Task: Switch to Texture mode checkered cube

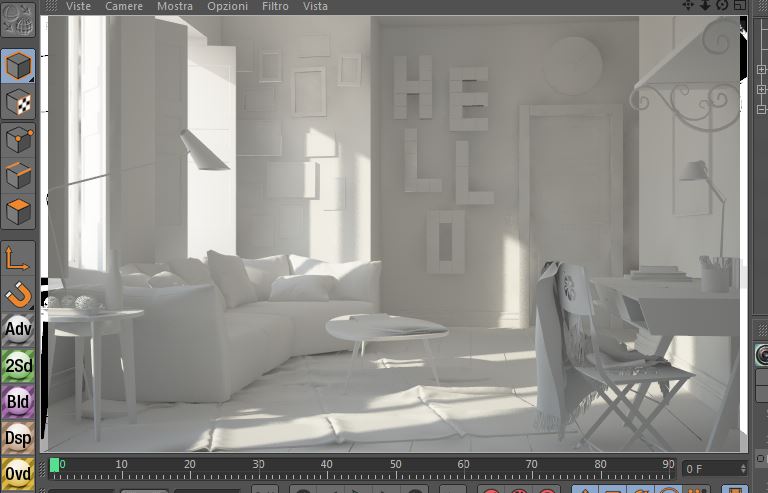Action: [x=18, y=102]
